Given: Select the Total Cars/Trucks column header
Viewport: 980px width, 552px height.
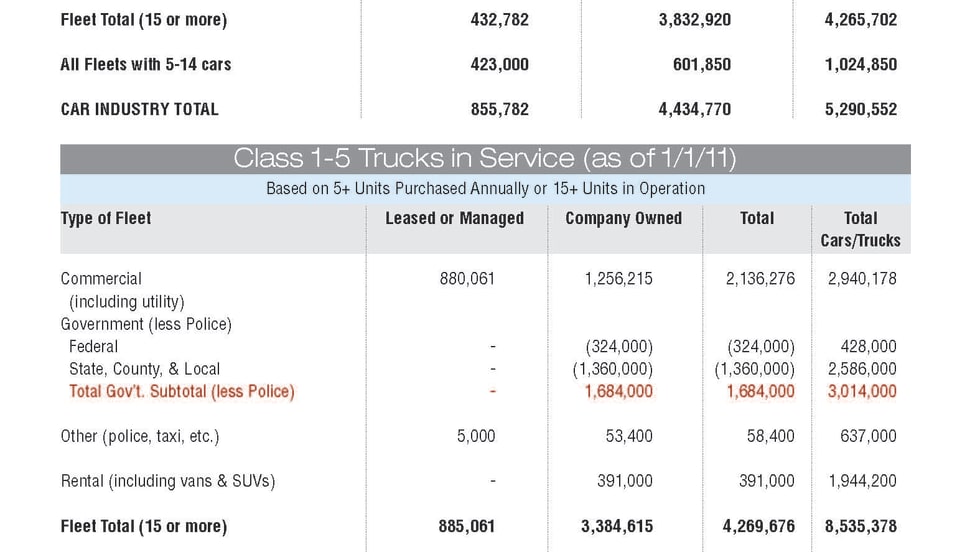Looking at the screenshot, I should click(x=860, y=229).
